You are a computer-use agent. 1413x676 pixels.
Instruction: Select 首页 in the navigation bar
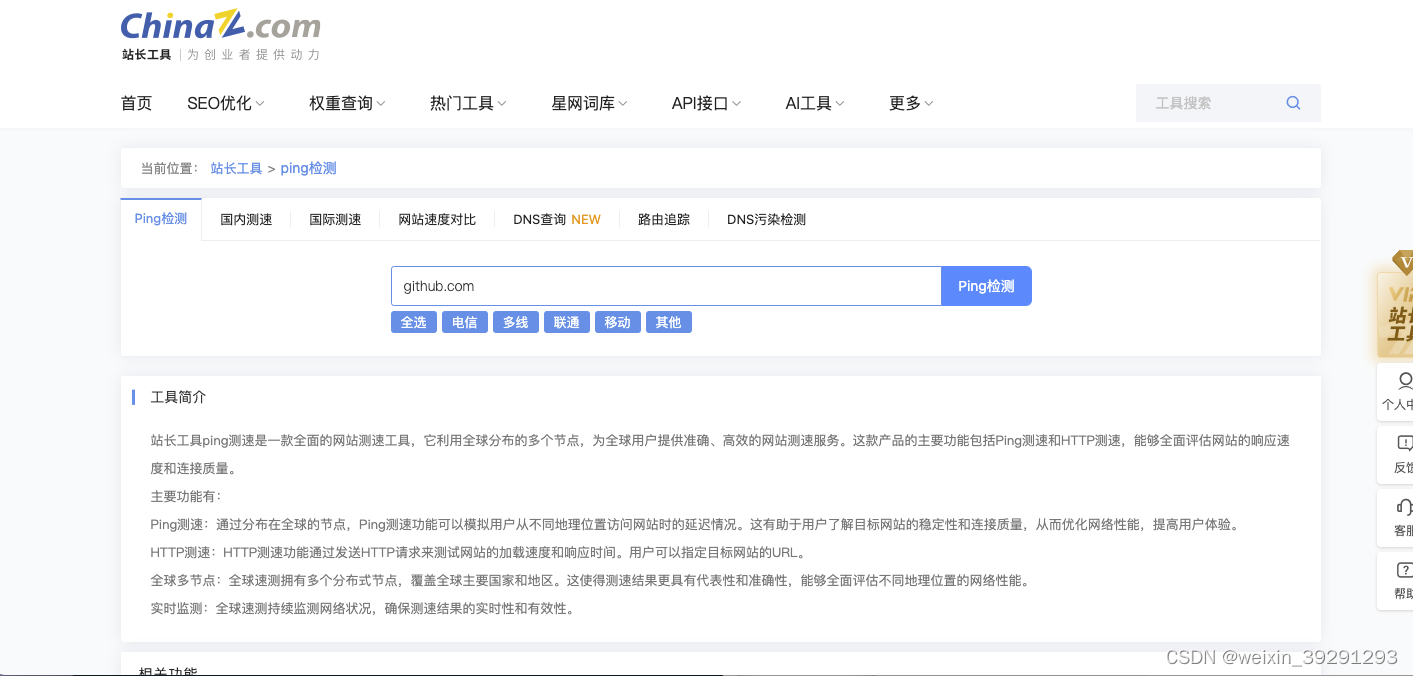[x=136, y=102]
